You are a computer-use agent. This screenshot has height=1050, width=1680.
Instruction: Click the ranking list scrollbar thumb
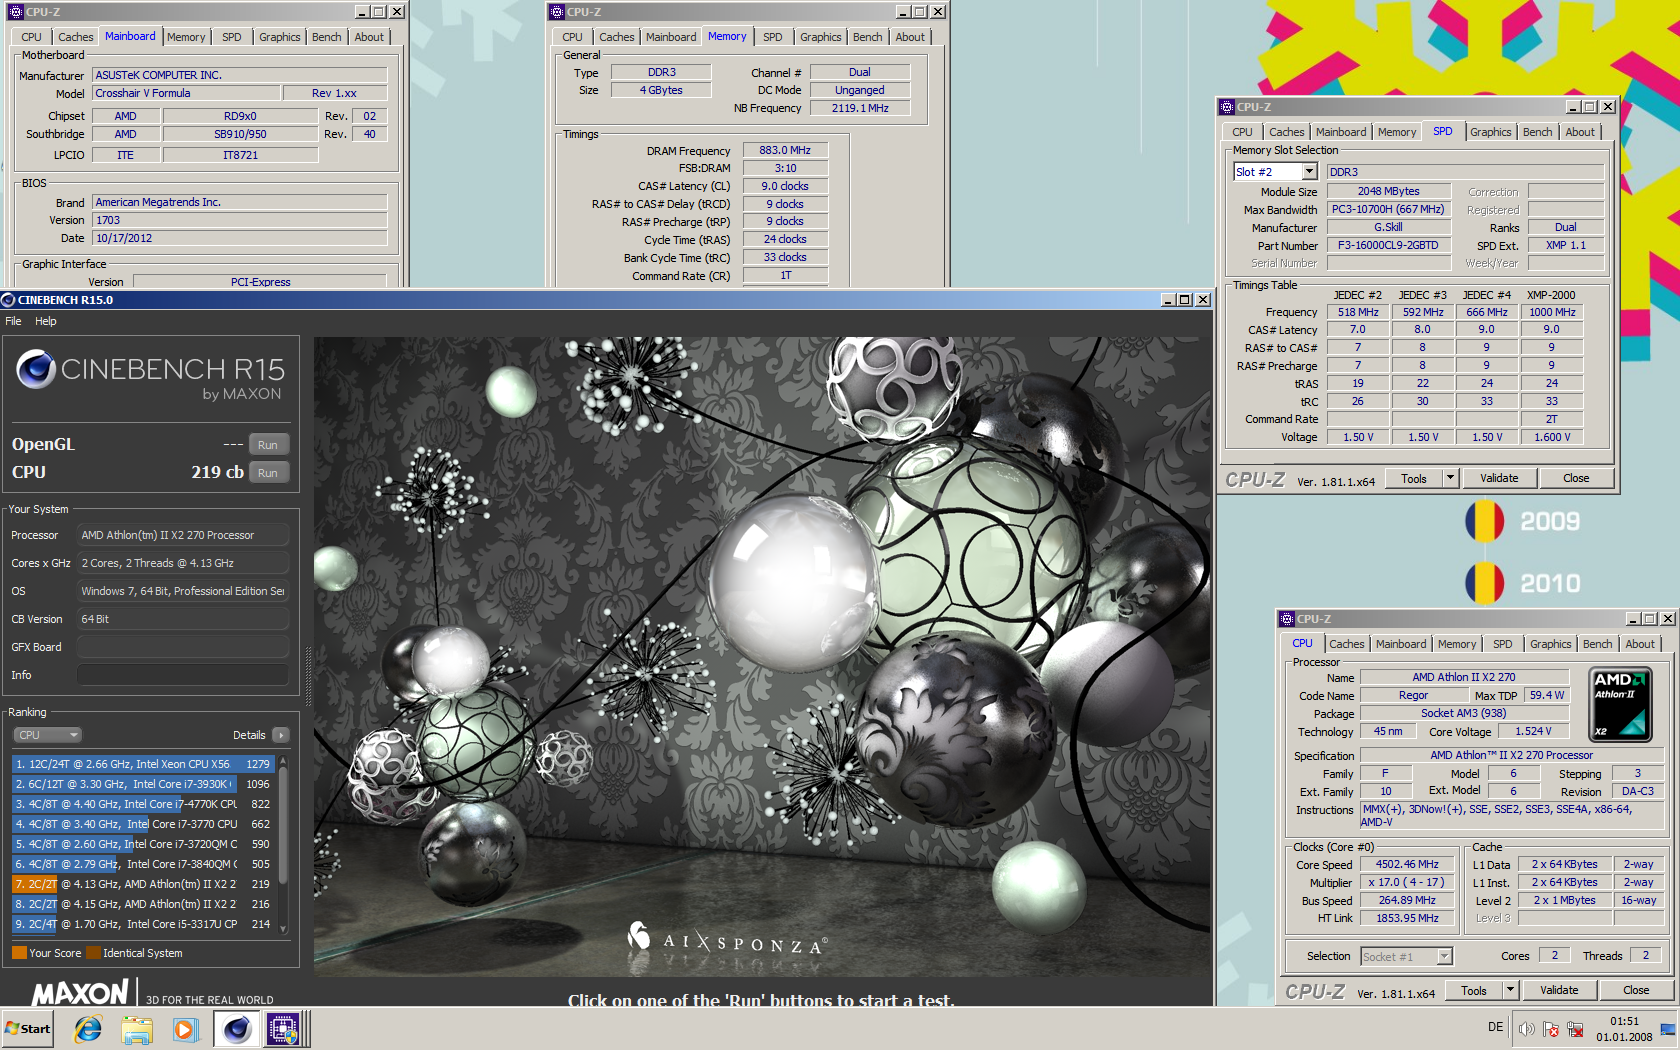[x=284, y=825]
